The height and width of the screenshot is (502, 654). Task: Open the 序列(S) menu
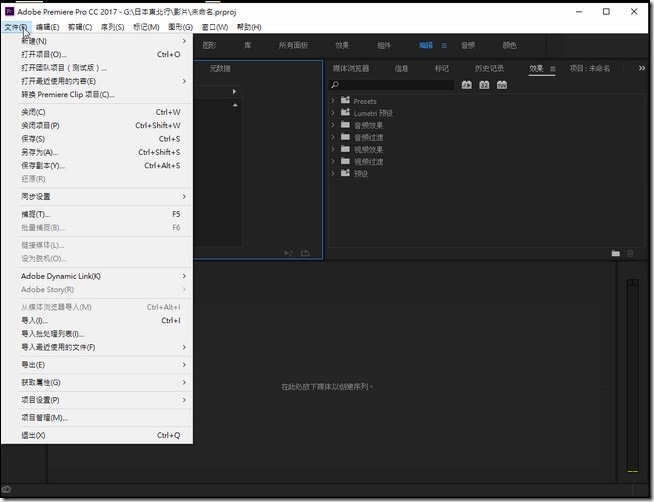112,27
